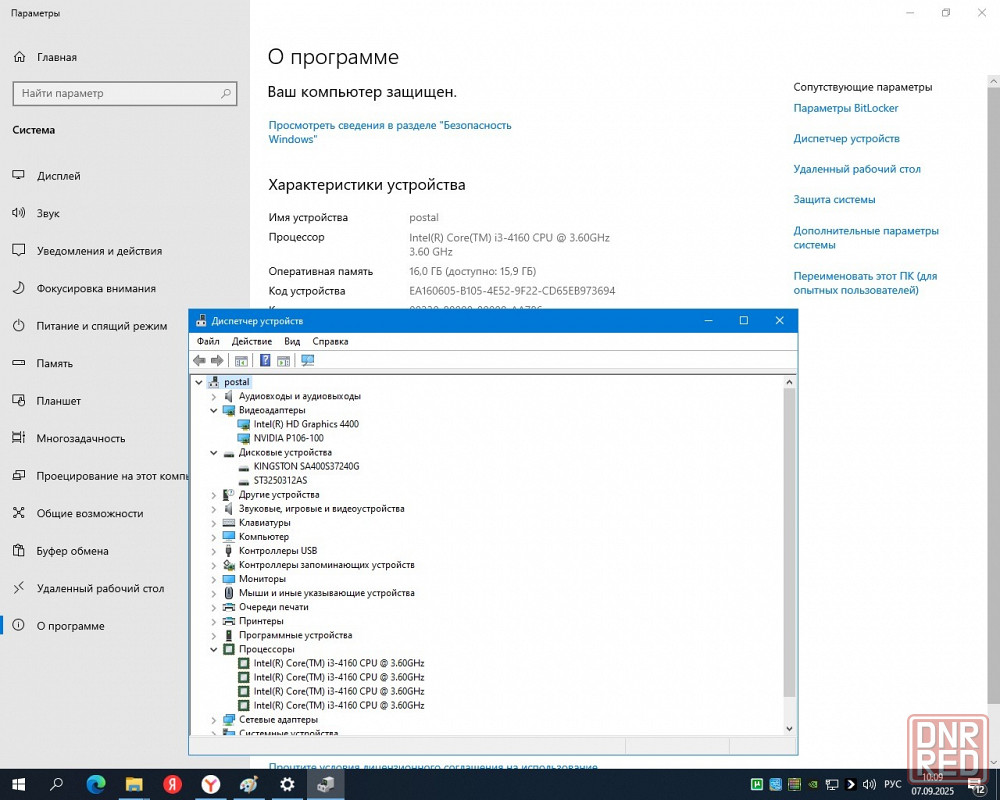Viewport: 1000px width, 800px height.
Task: Open Параметры BitLocker link
Action: (x=846, y=108)
